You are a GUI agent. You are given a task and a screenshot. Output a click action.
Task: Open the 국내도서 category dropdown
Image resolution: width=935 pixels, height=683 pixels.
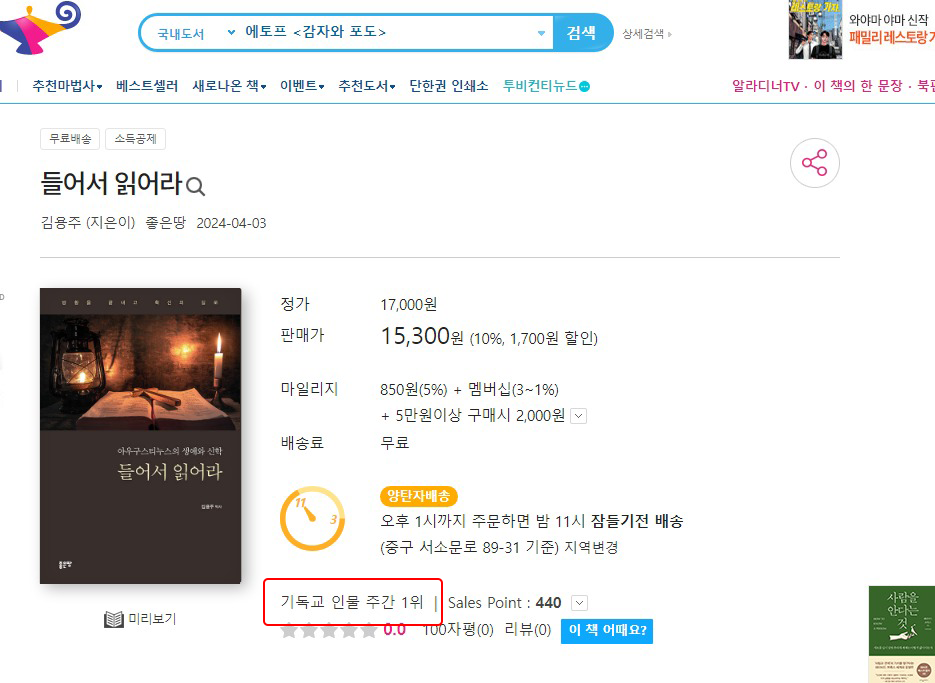coord(196,33)
